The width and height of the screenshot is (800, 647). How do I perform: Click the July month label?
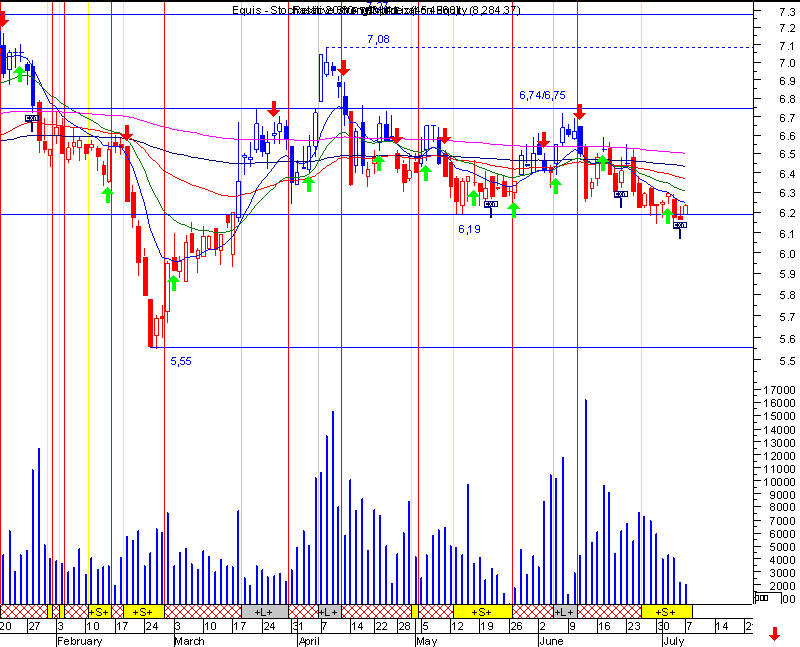[x=673, y=641]
